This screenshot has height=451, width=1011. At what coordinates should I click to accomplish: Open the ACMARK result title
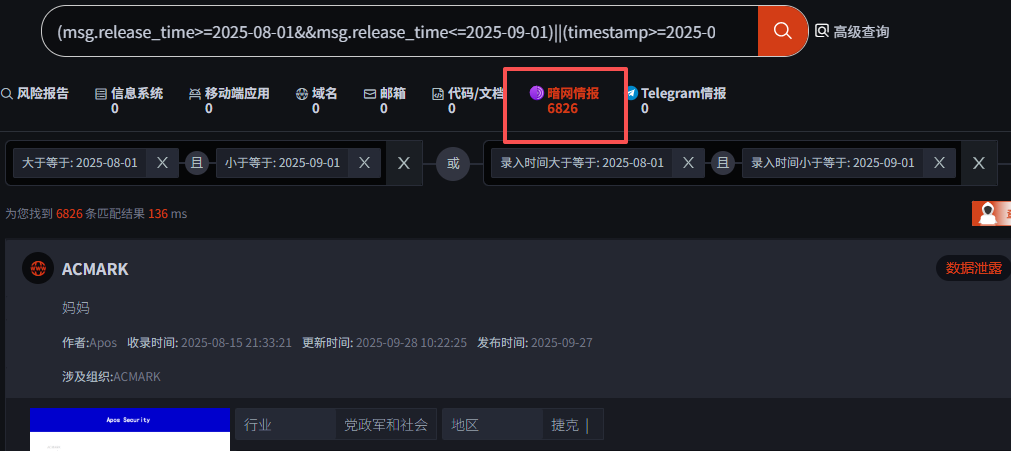(x=95, y=269)
